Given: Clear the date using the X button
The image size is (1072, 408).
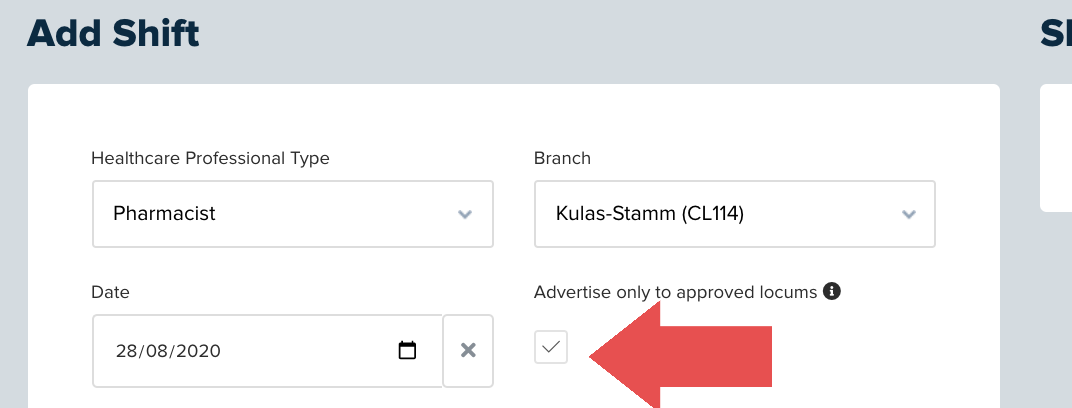Looking at the screenshot, I should [468, 351].
